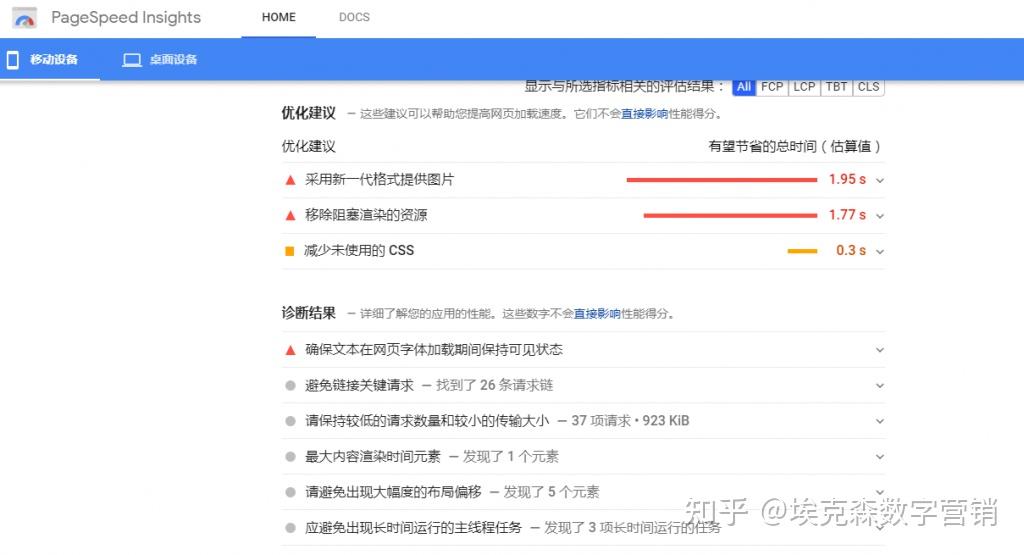Enable the CLS metric filter
Image resolution: width=1024 pixels, height=555 pixels.
(x=868, y=87)
